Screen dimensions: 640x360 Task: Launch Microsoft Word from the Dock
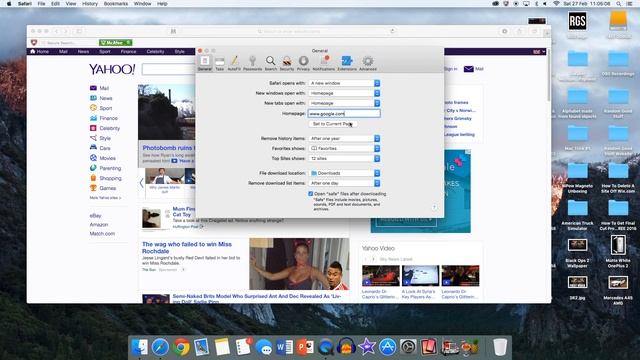tap(284, 347)
